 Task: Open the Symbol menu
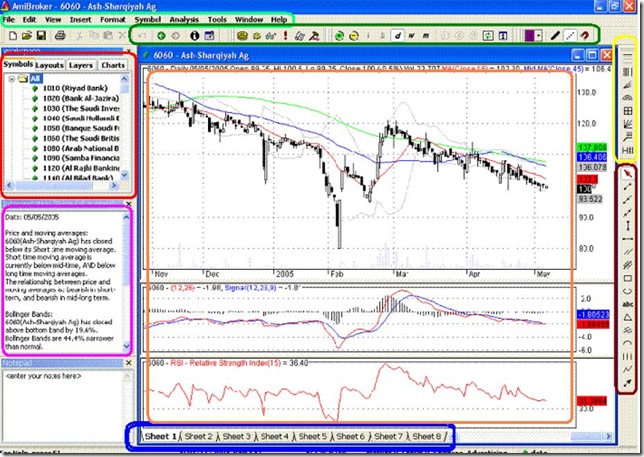pos(147,19)
